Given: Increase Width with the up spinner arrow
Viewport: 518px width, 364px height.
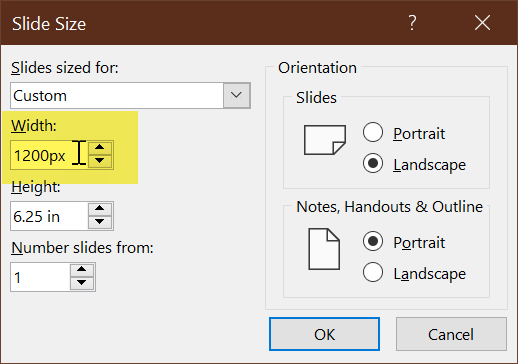Looking at the screenshot, I should [100, 148].
